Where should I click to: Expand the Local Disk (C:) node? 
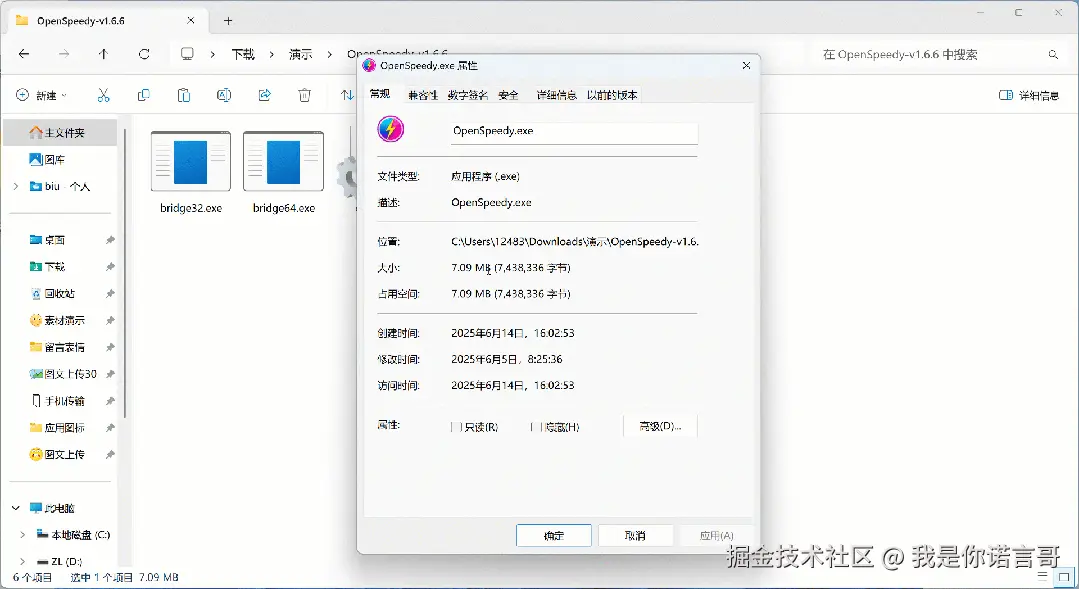(23, 535)
